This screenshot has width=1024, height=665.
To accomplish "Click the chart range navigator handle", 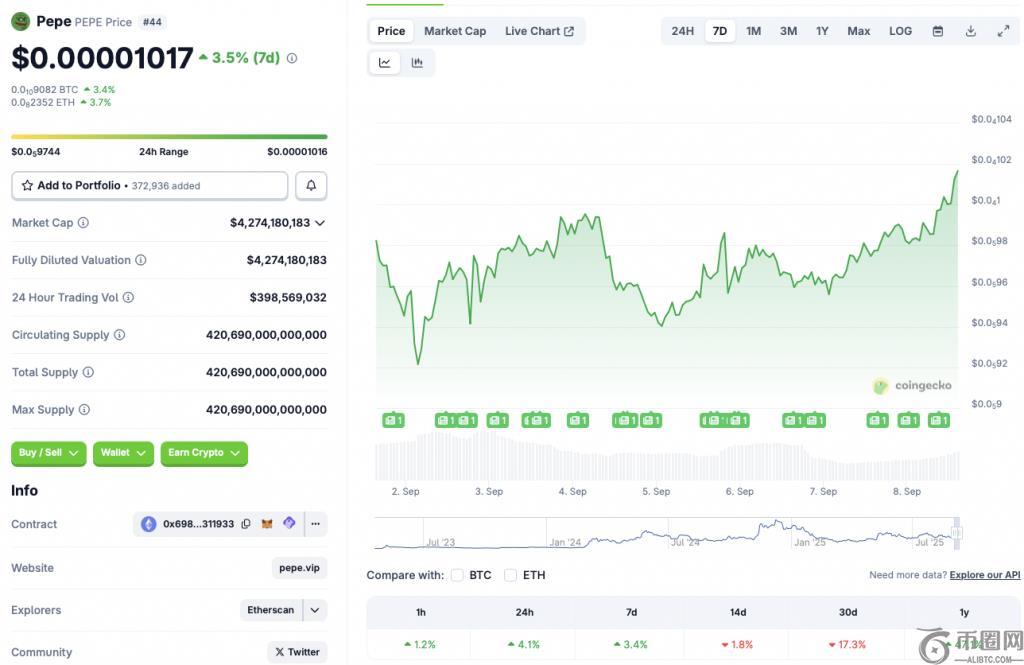I will pos(956,533).
